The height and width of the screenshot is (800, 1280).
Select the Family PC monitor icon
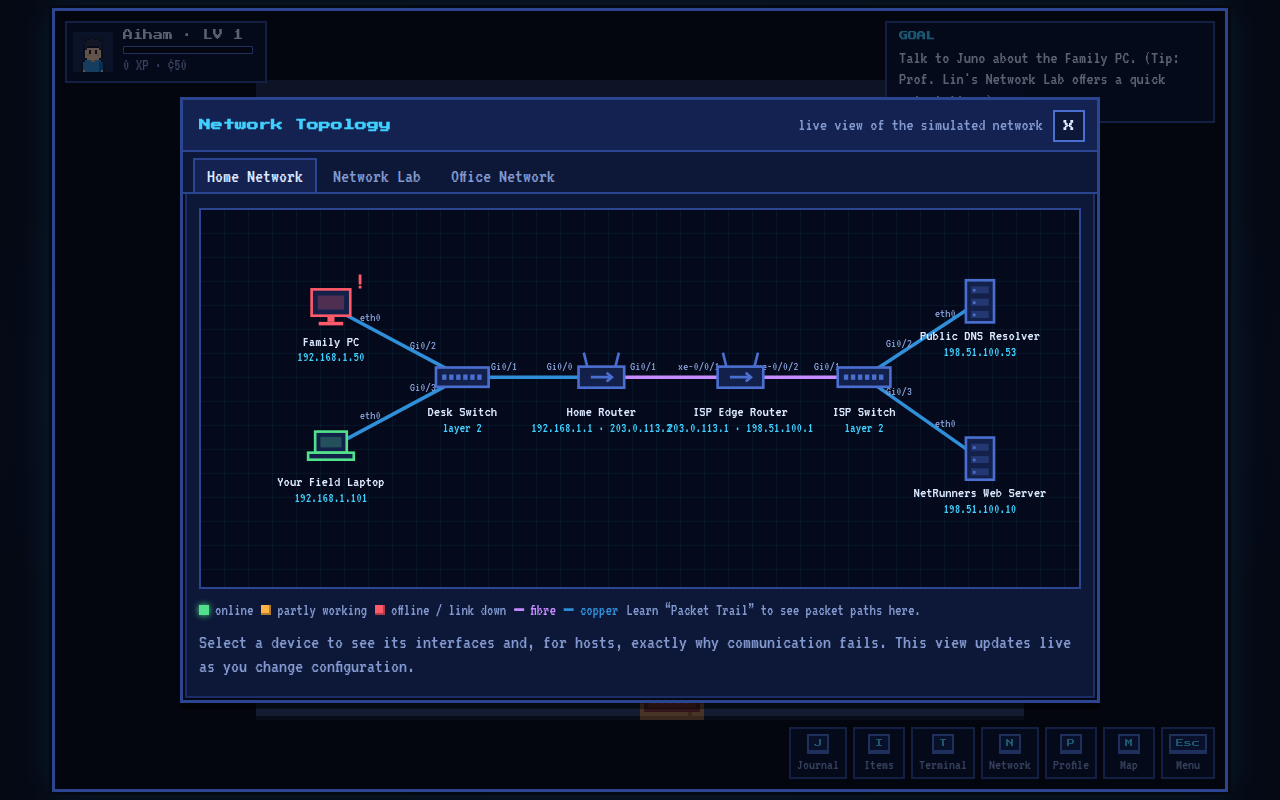(x=331, y=307)
